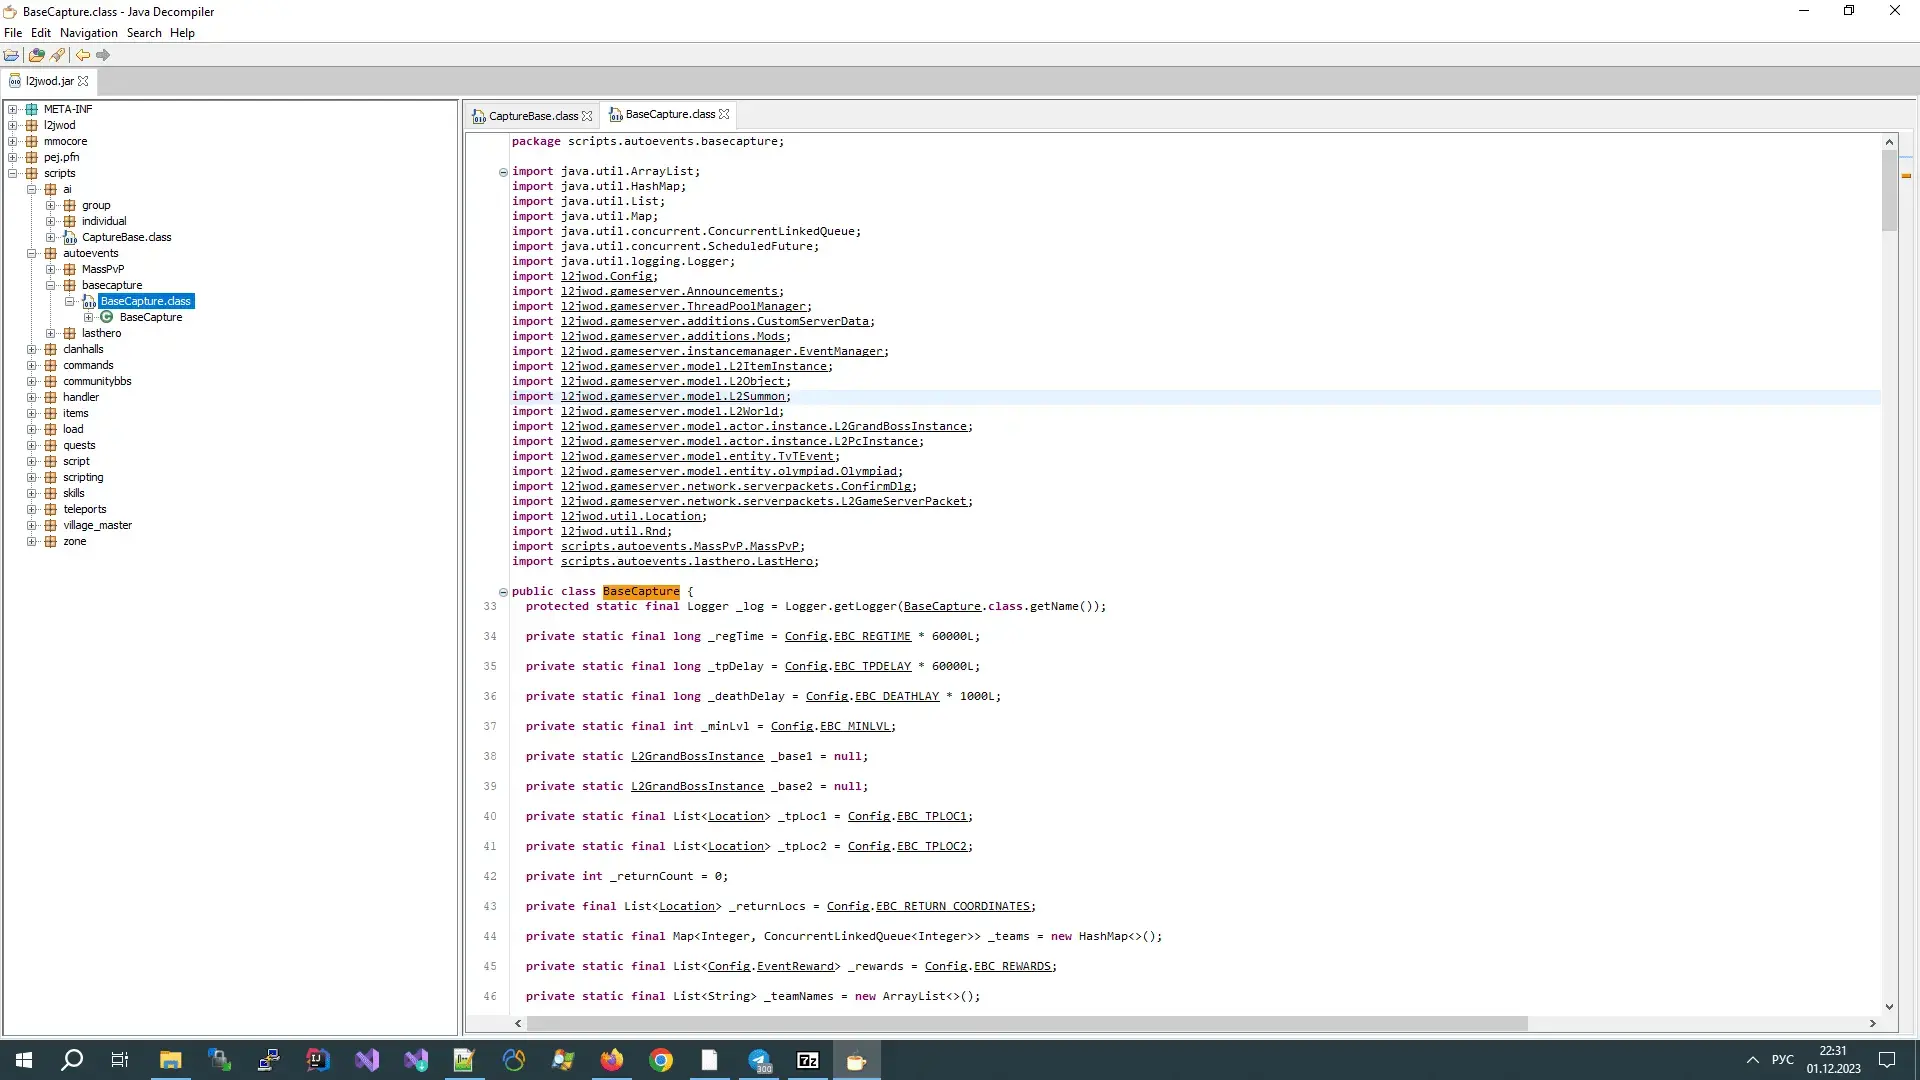Viewport: 1920px width, 1080px height.
Task: Click the editor horizontal scrollbar thumb
Action: click(1027, 1023)
